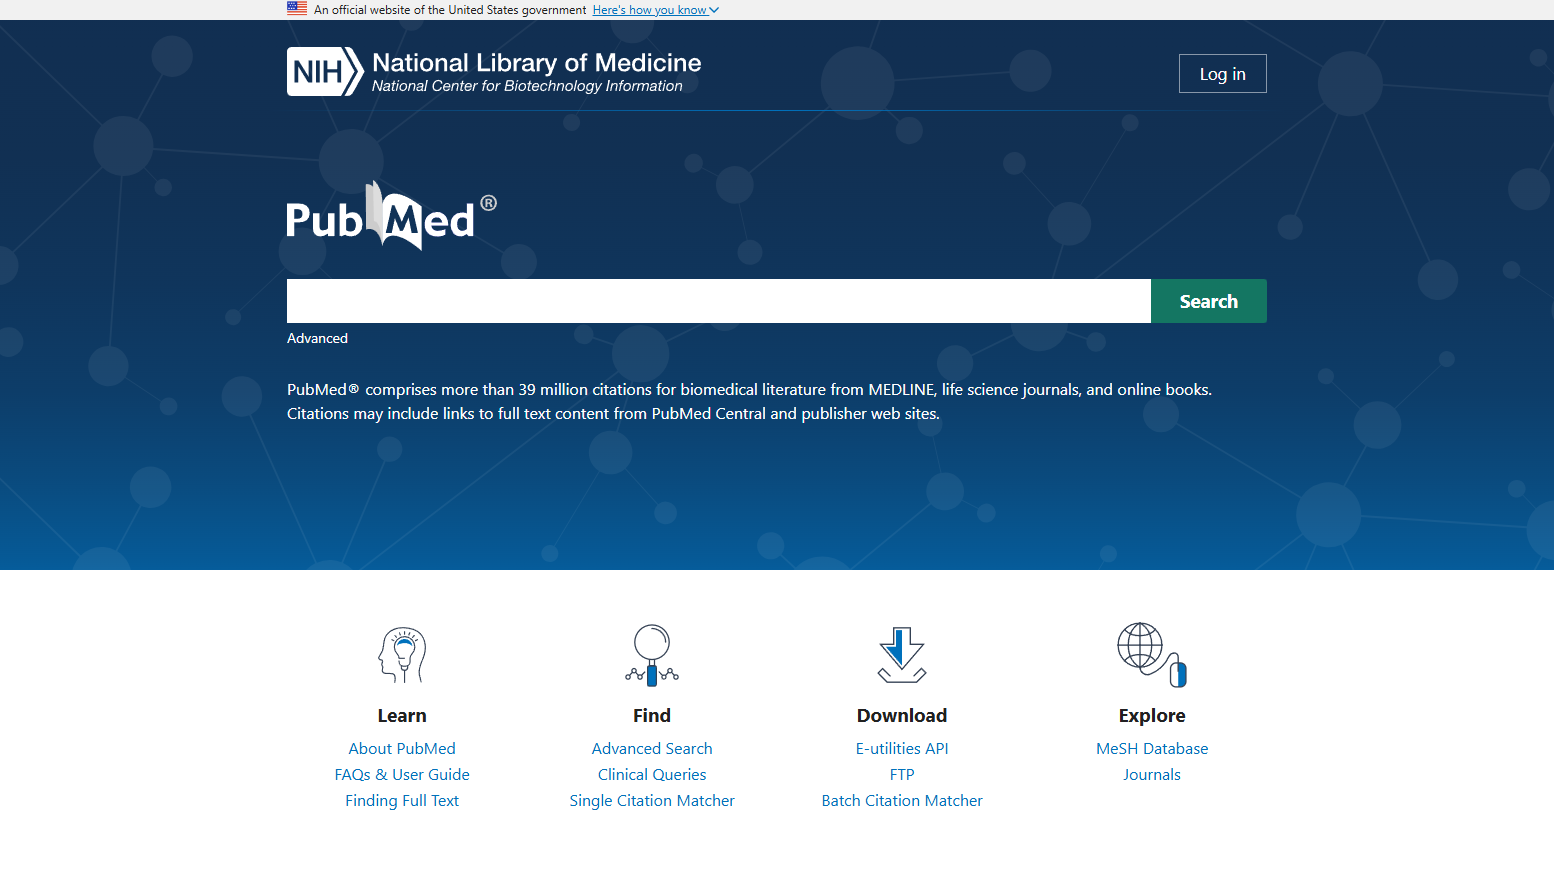This screenshot has width=1554, height=877.
Task: Open the Journals link
Action: tap(1152, 774)
